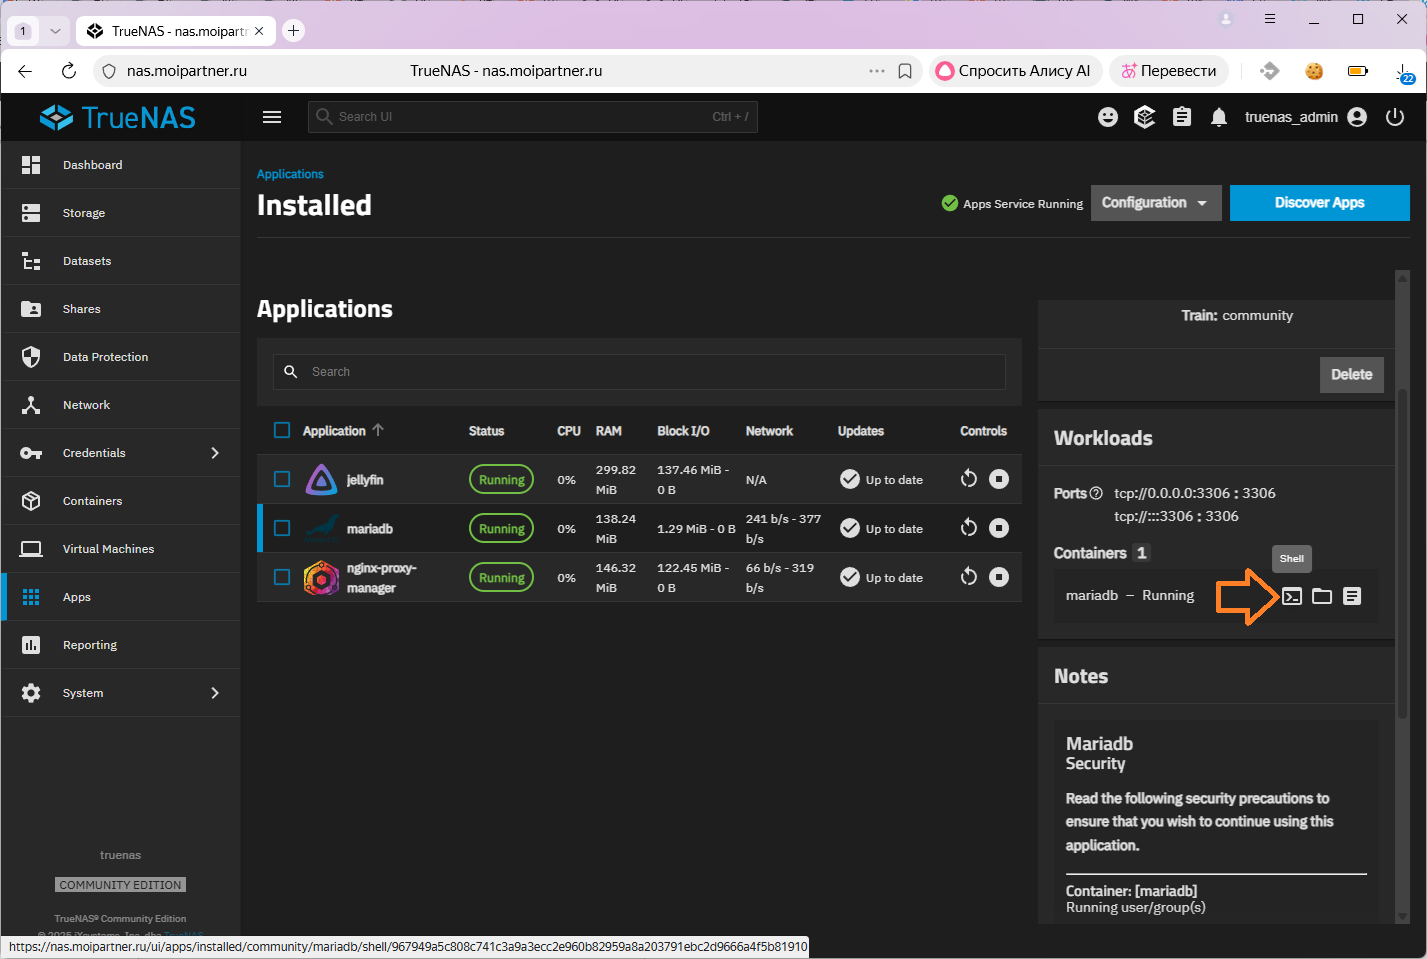Check the jellyfin row checkbox
Viewport: 1427px width, 959px height.
point(282,479)
